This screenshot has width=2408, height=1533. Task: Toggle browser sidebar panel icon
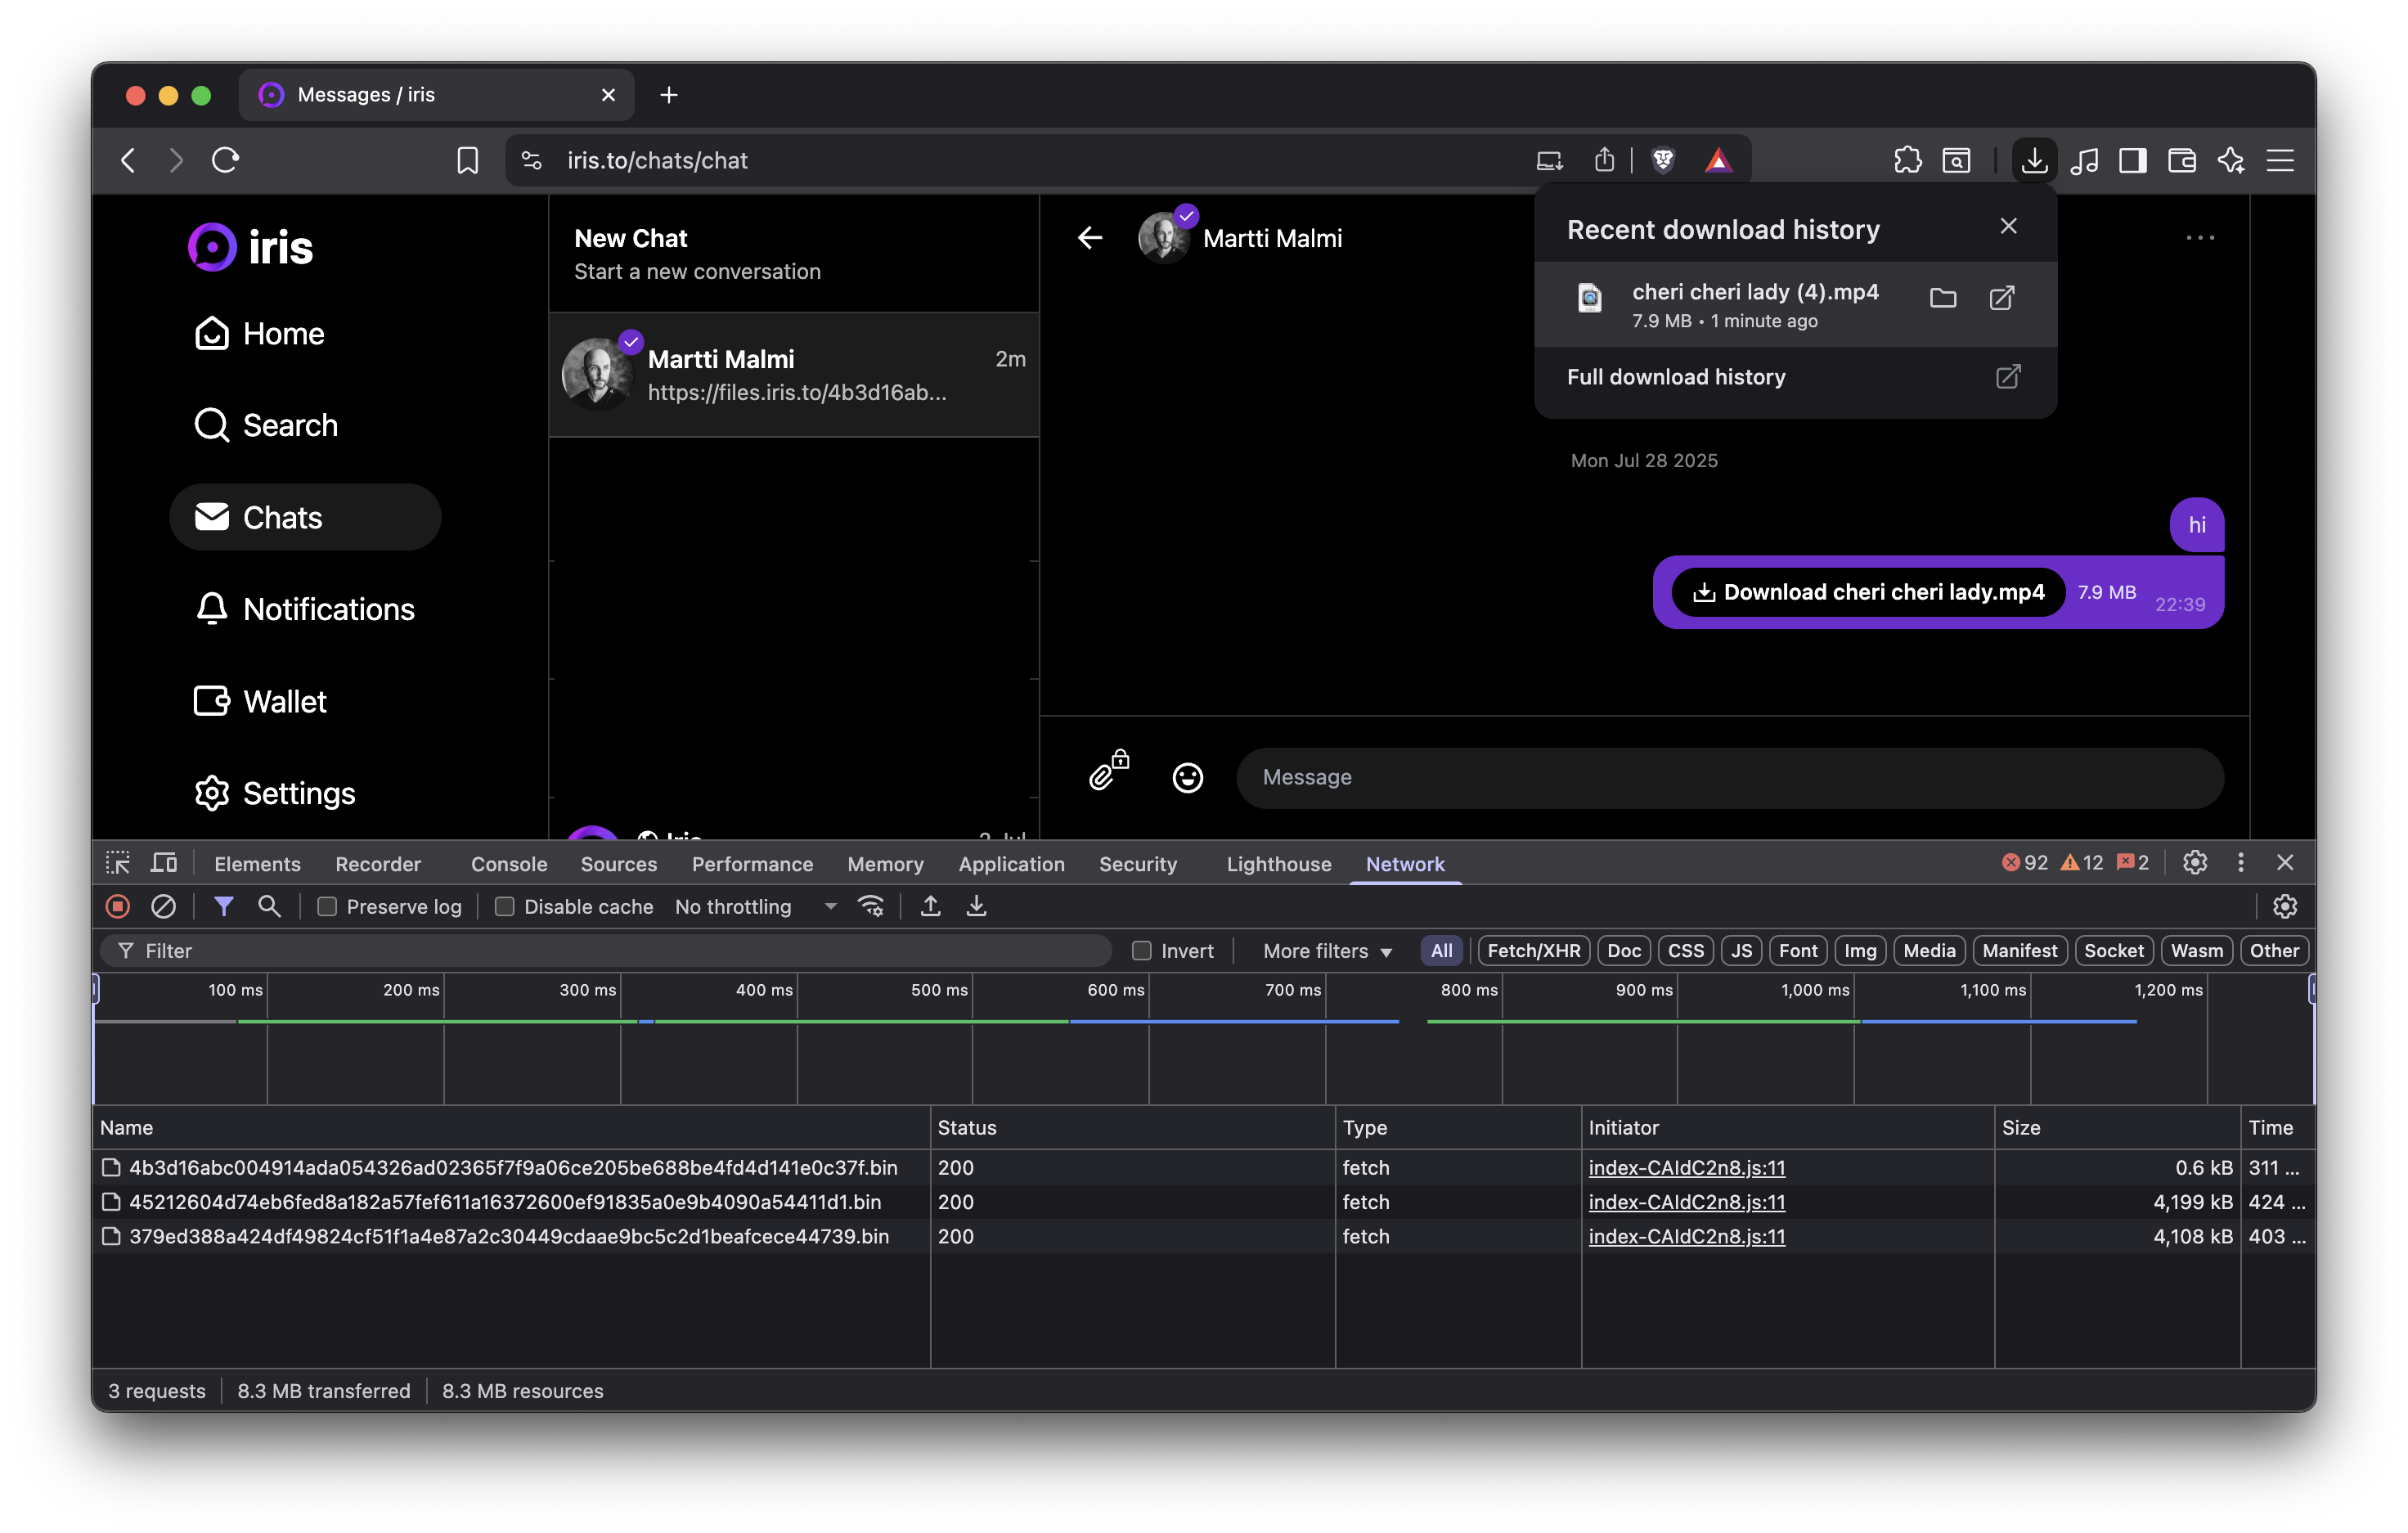[x=2132, y=160]
